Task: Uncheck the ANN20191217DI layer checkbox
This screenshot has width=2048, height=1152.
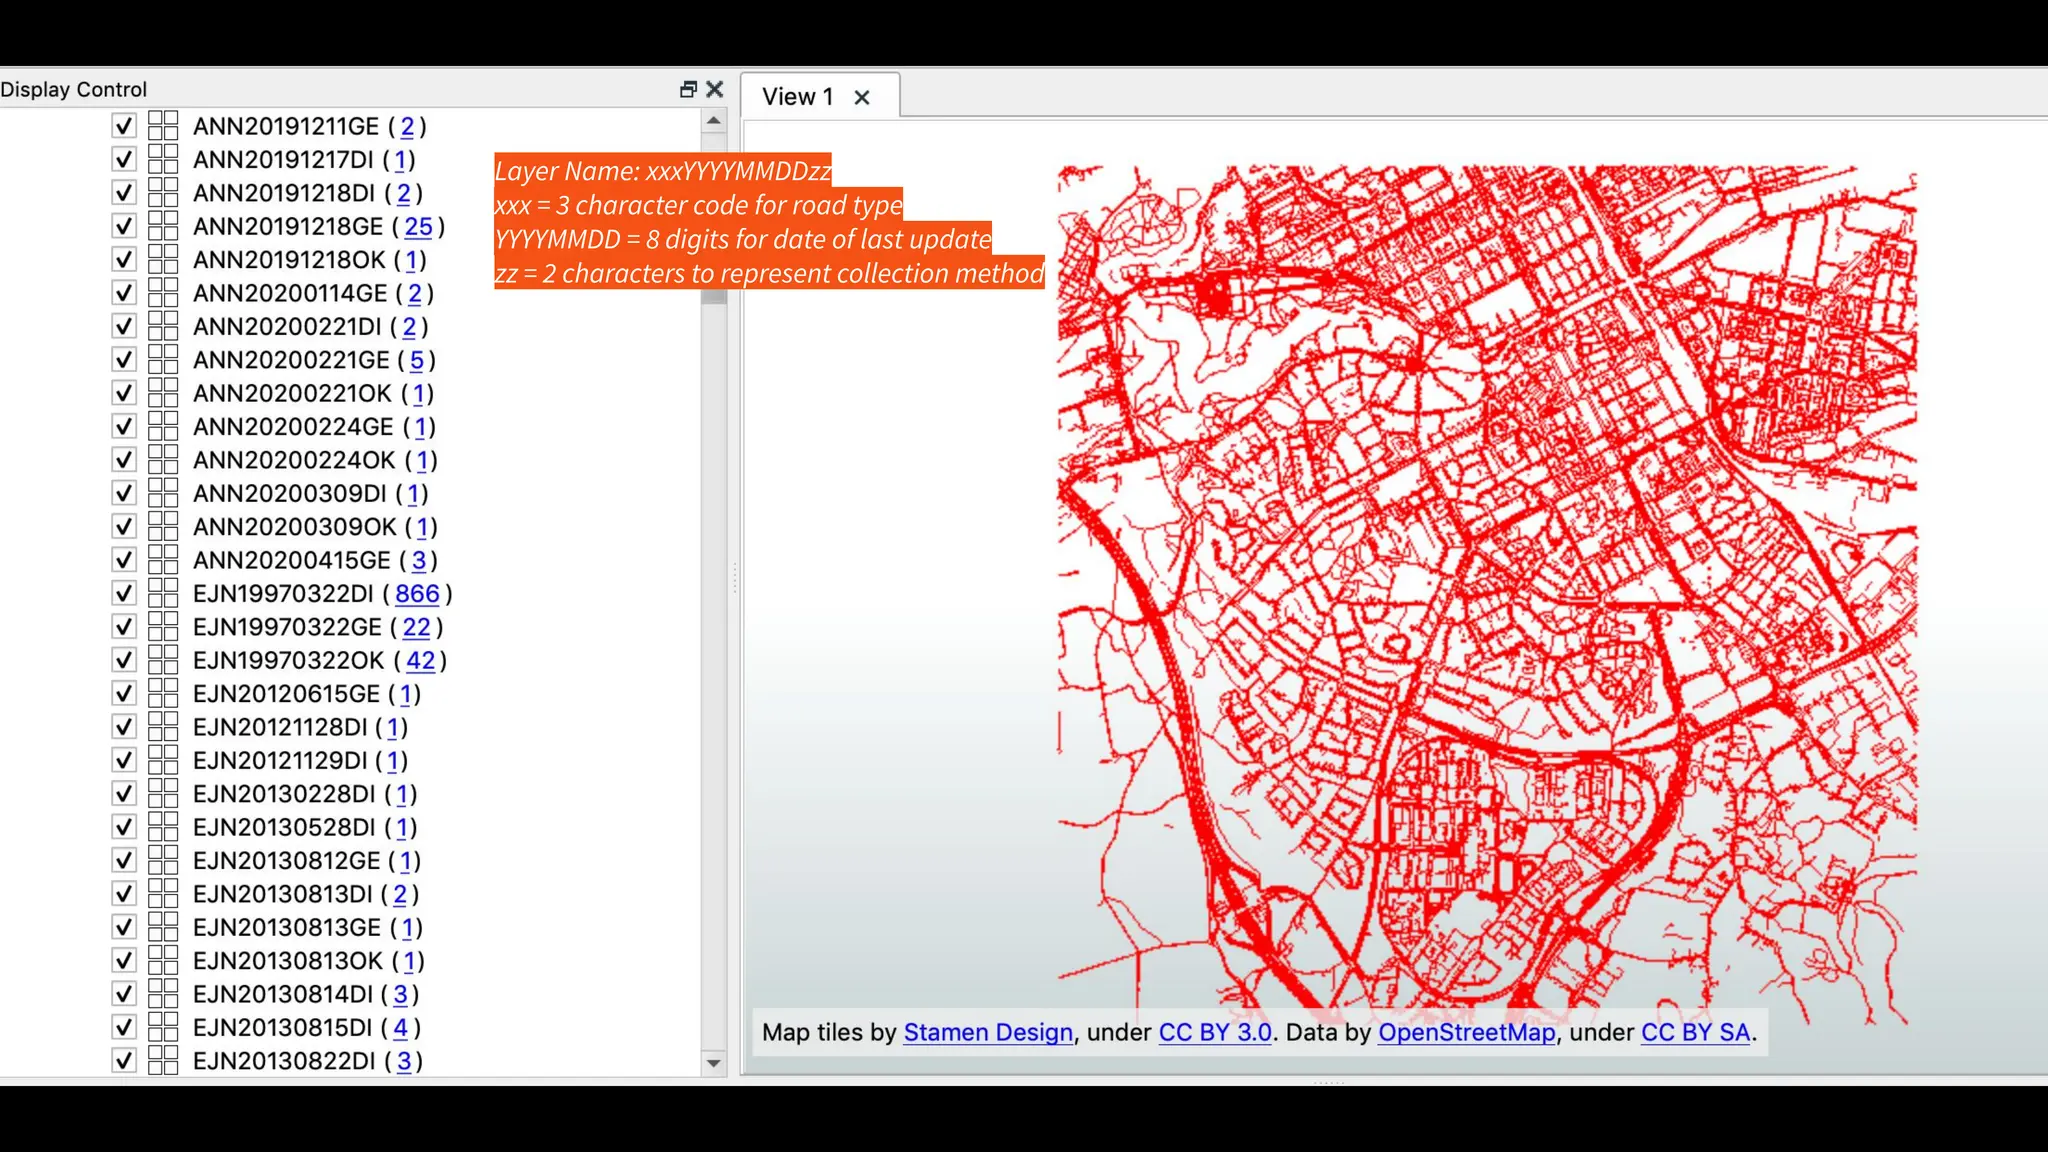Action: (124, 160)
